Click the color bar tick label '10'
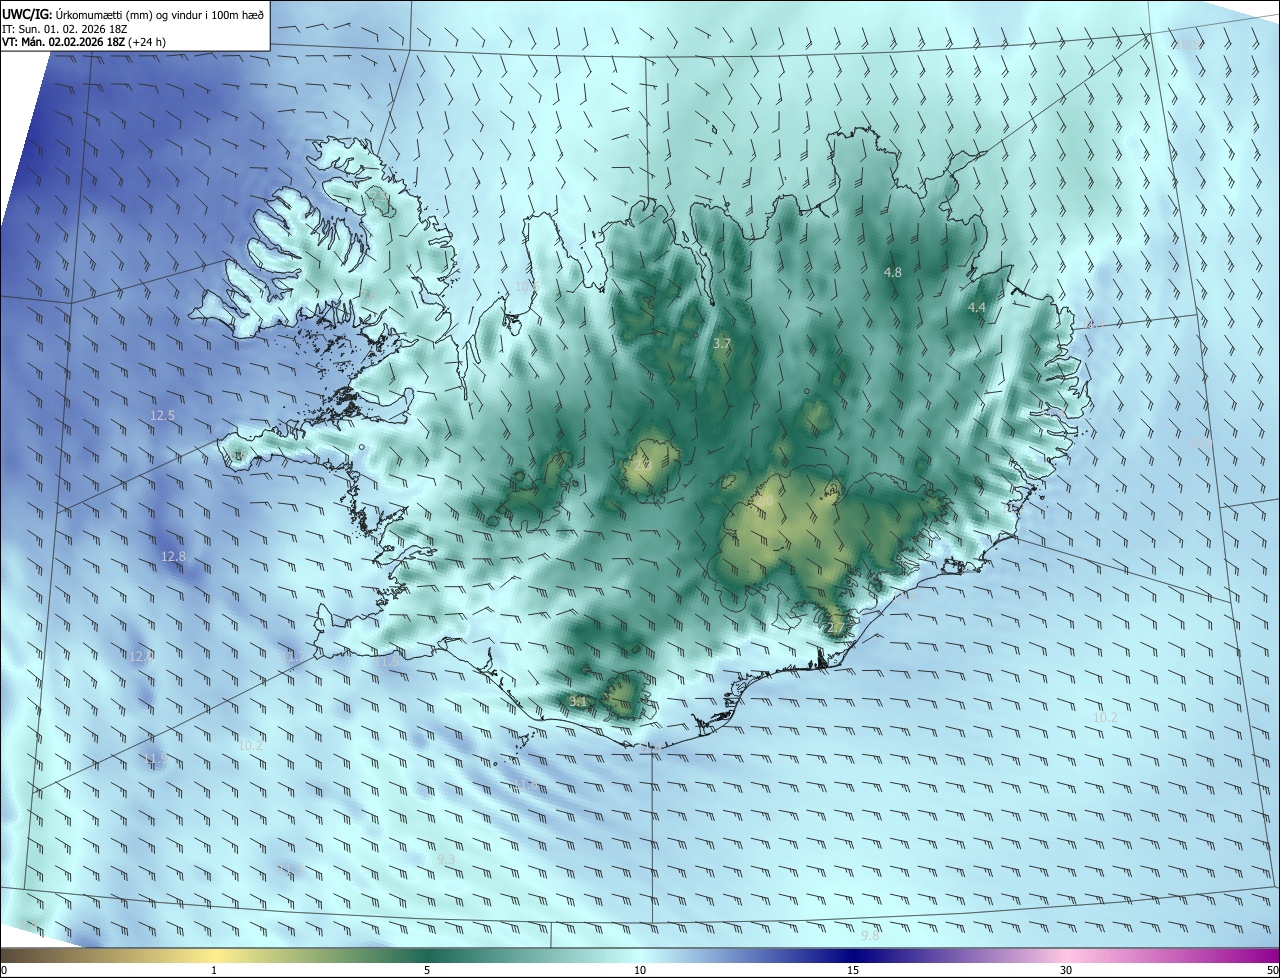 [640, 970]
